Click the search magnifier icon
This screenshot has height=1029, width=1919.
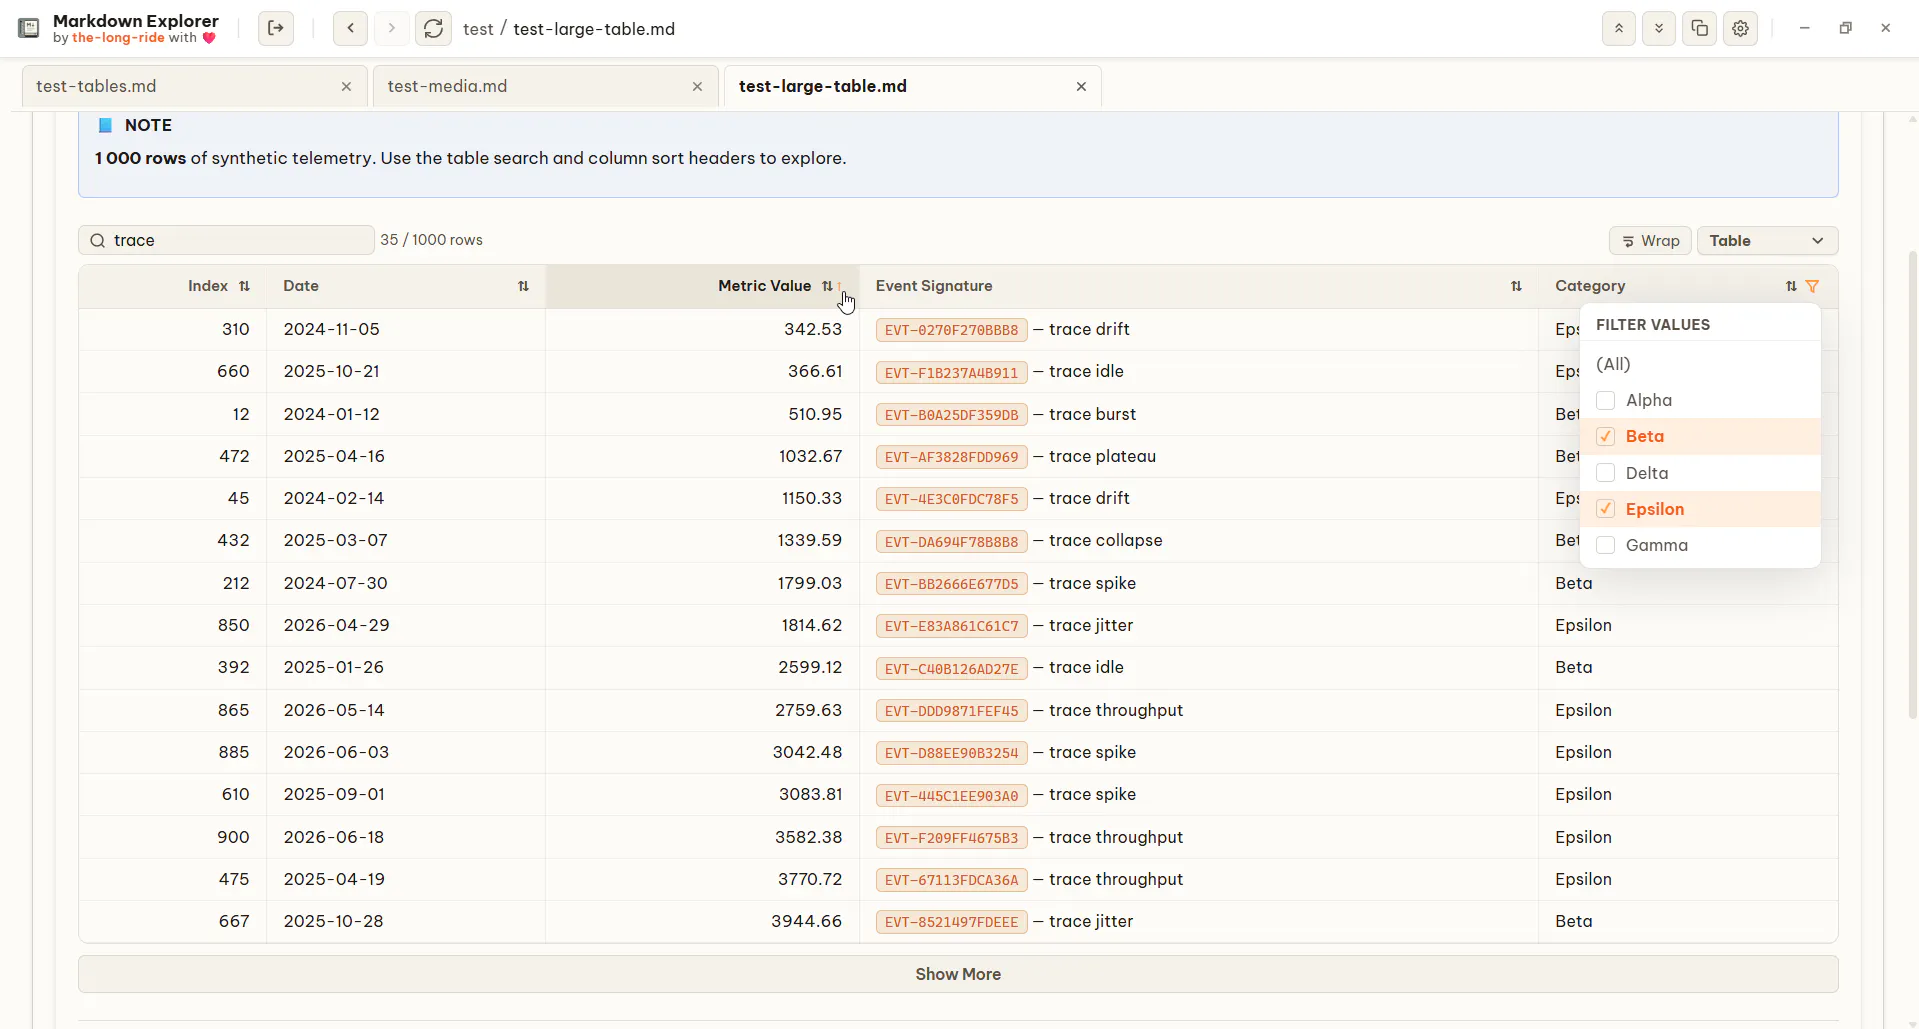98,240
